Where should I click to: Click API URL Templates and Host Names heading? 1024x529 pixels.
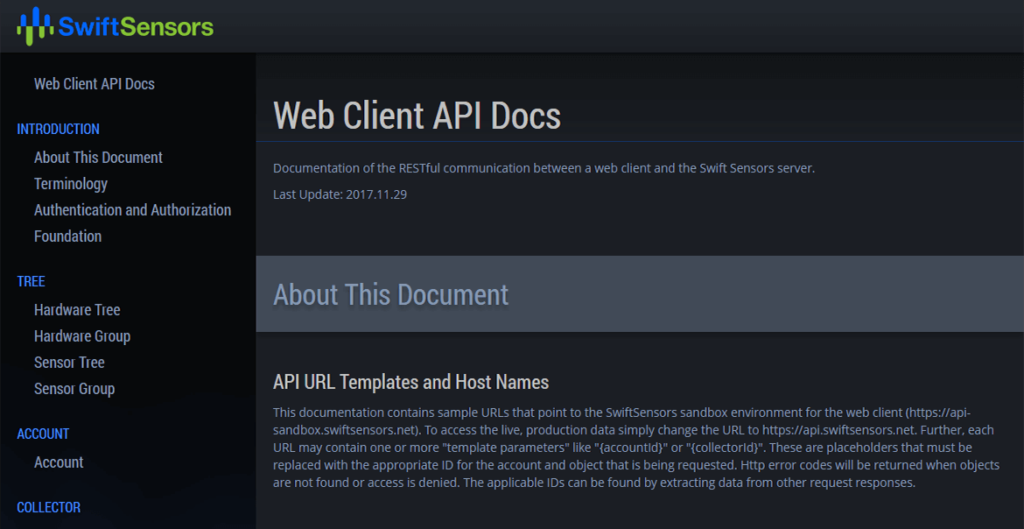pyautogui.click(x=411, y=381)
